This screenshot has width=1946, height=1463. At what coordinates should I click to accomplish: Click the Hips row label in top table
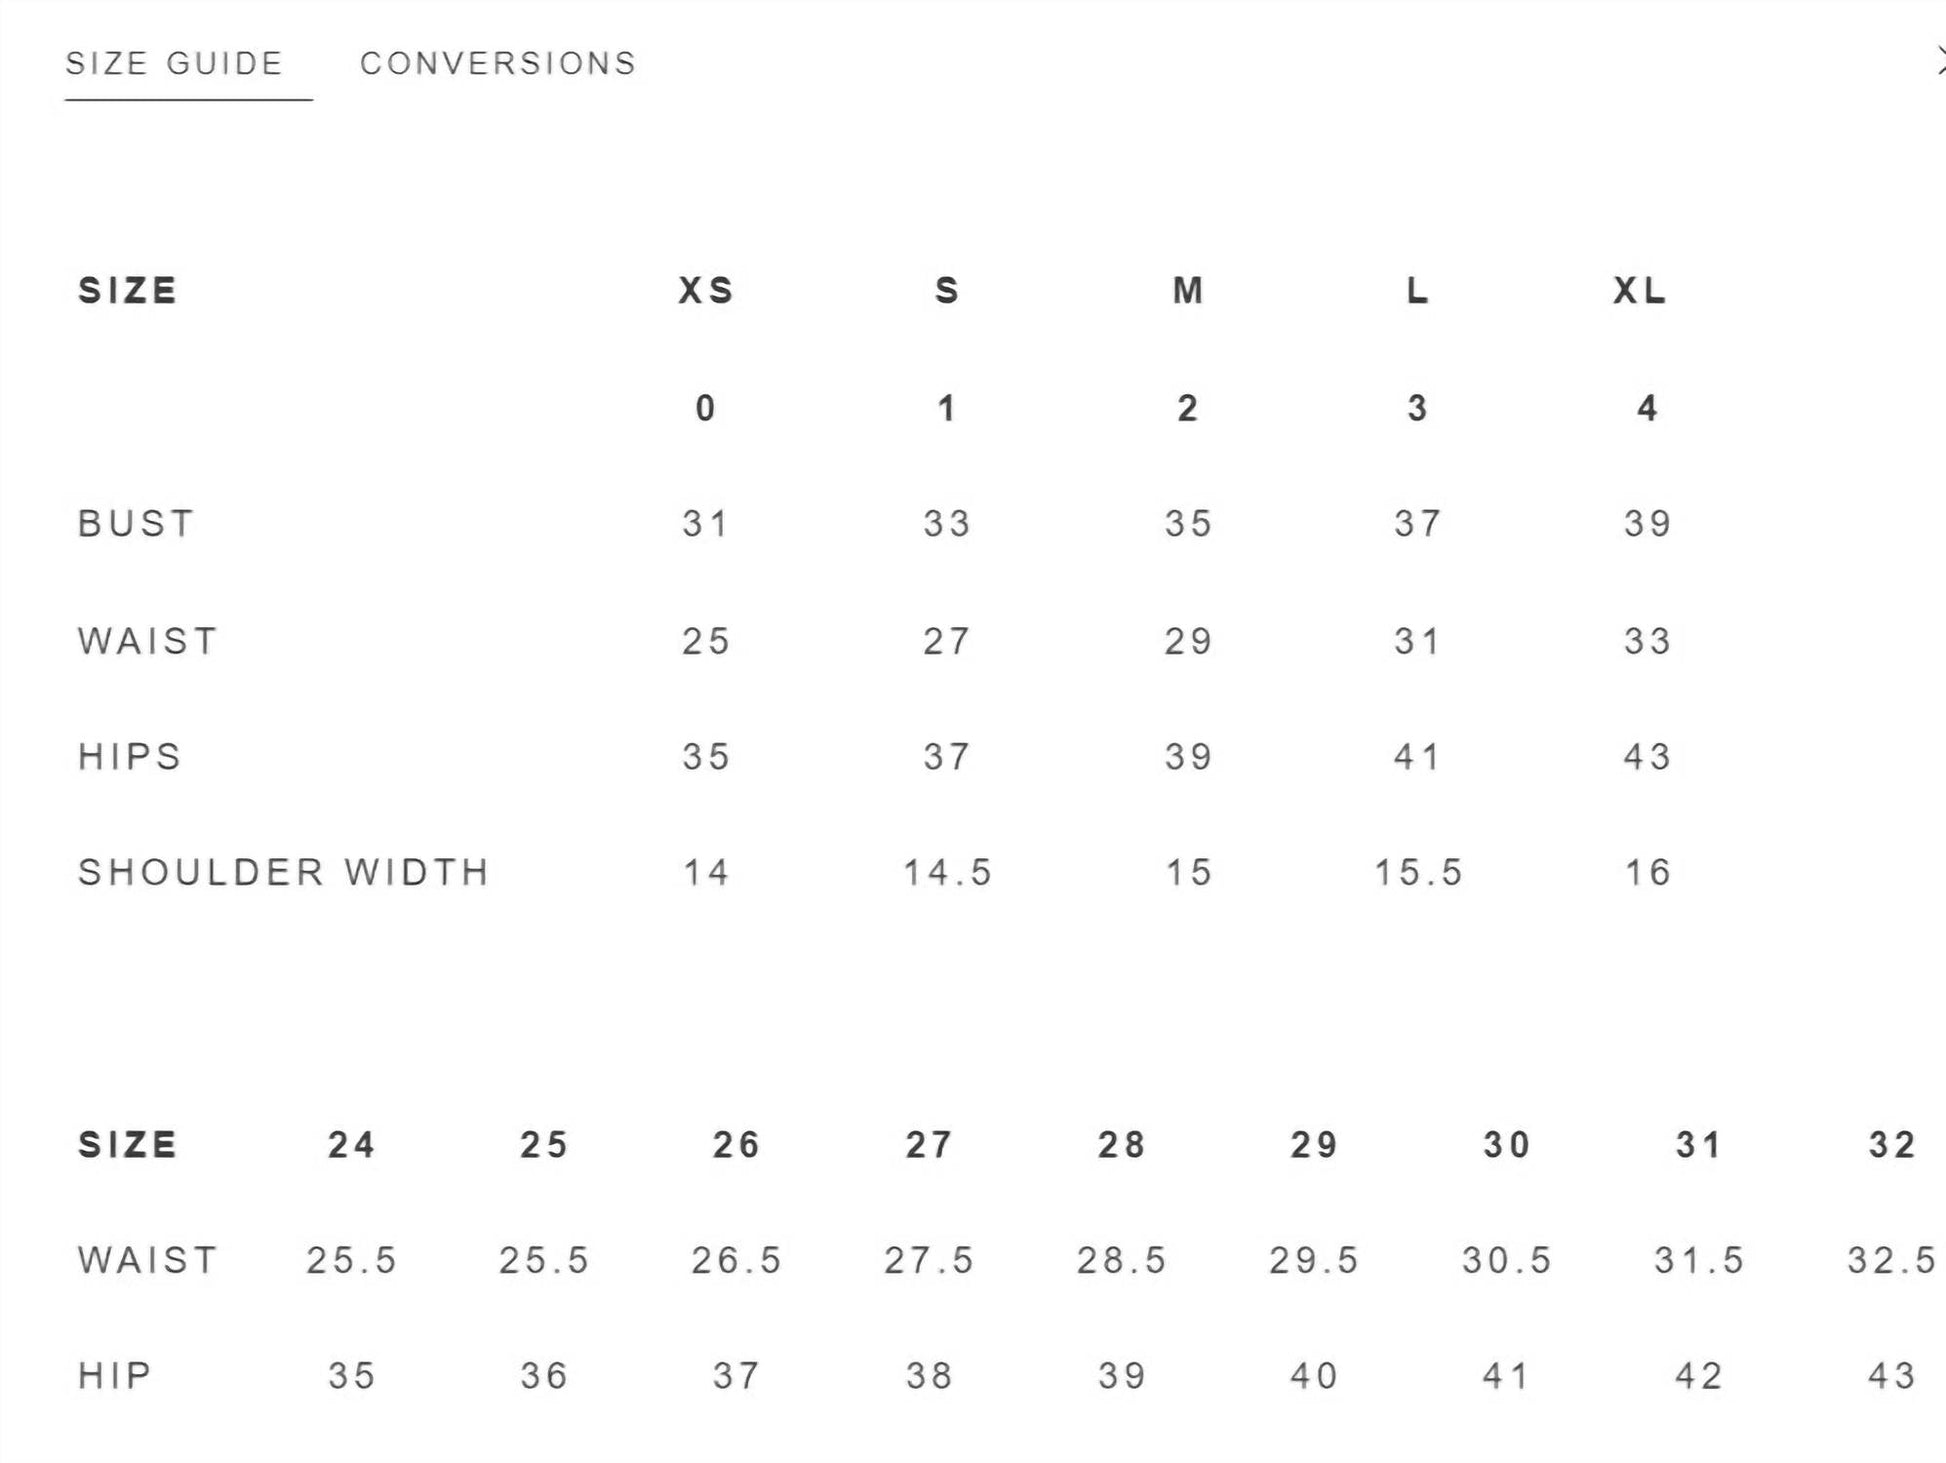[130, 757]
